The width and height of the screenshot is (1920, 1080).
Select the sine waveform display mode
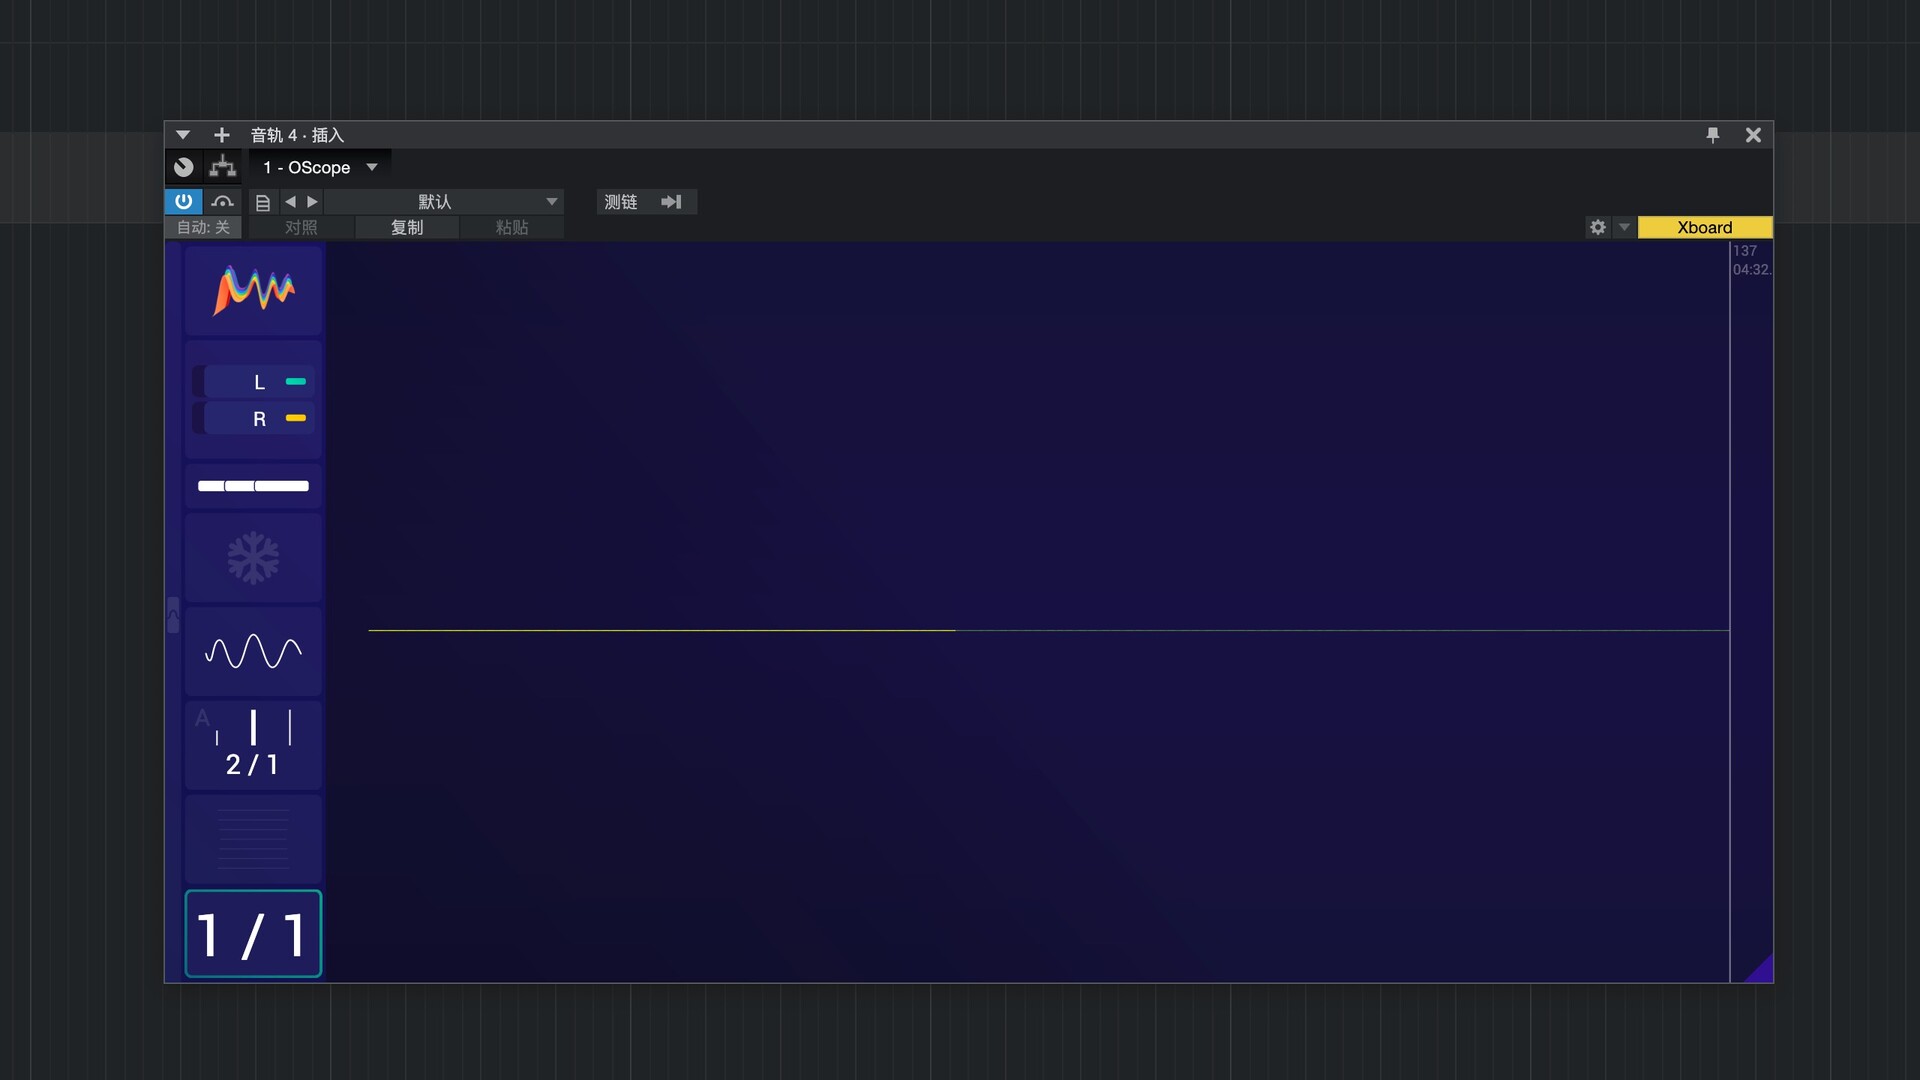click(x=253, y=651)
